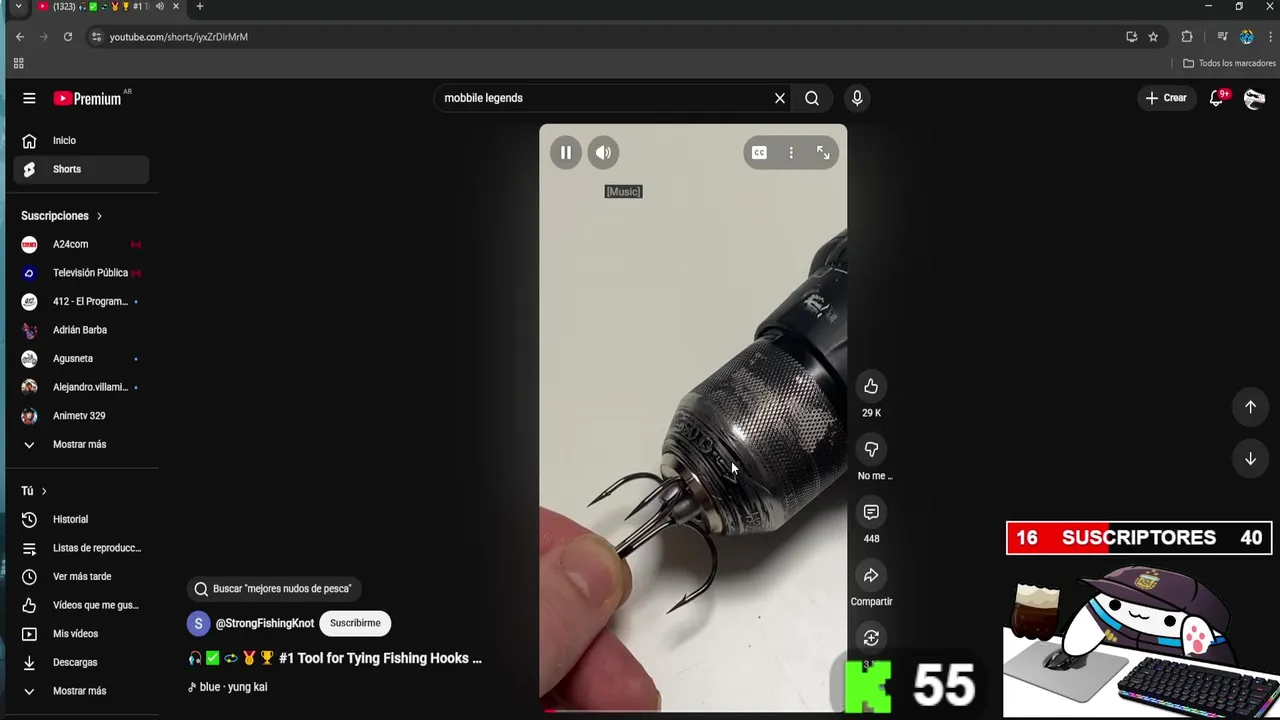
Task: Open the Televisión Pública channel
Action: coord(81,273)
